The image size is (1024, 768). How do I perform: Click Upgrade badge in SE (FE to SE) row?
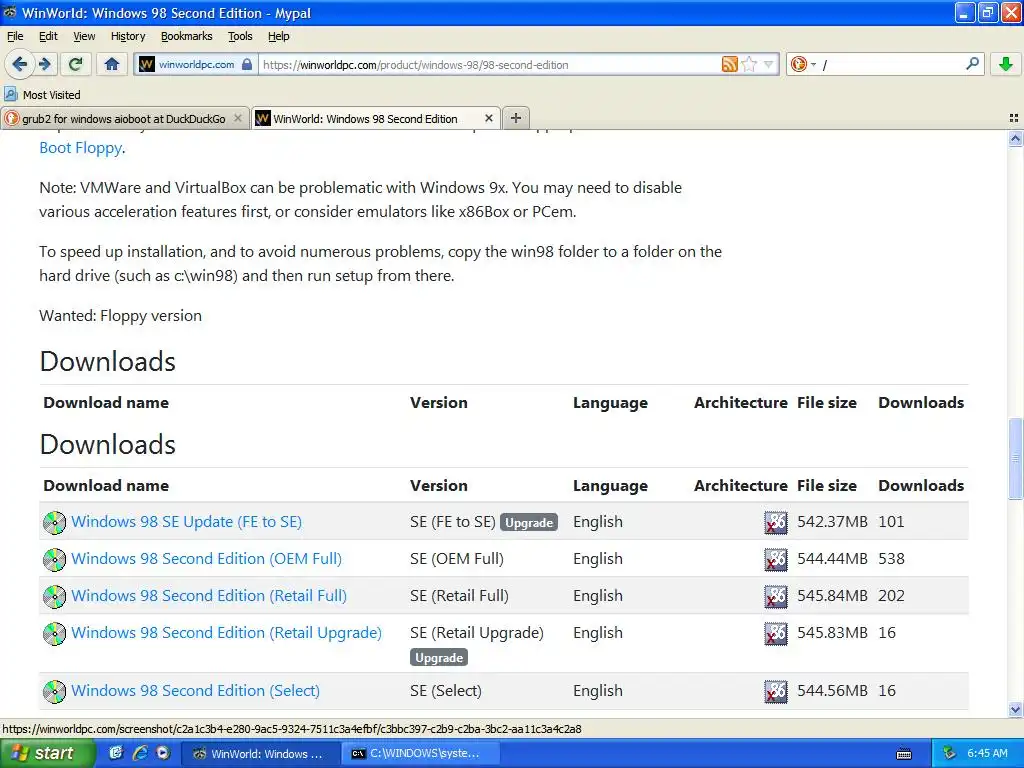coord(529,522)
